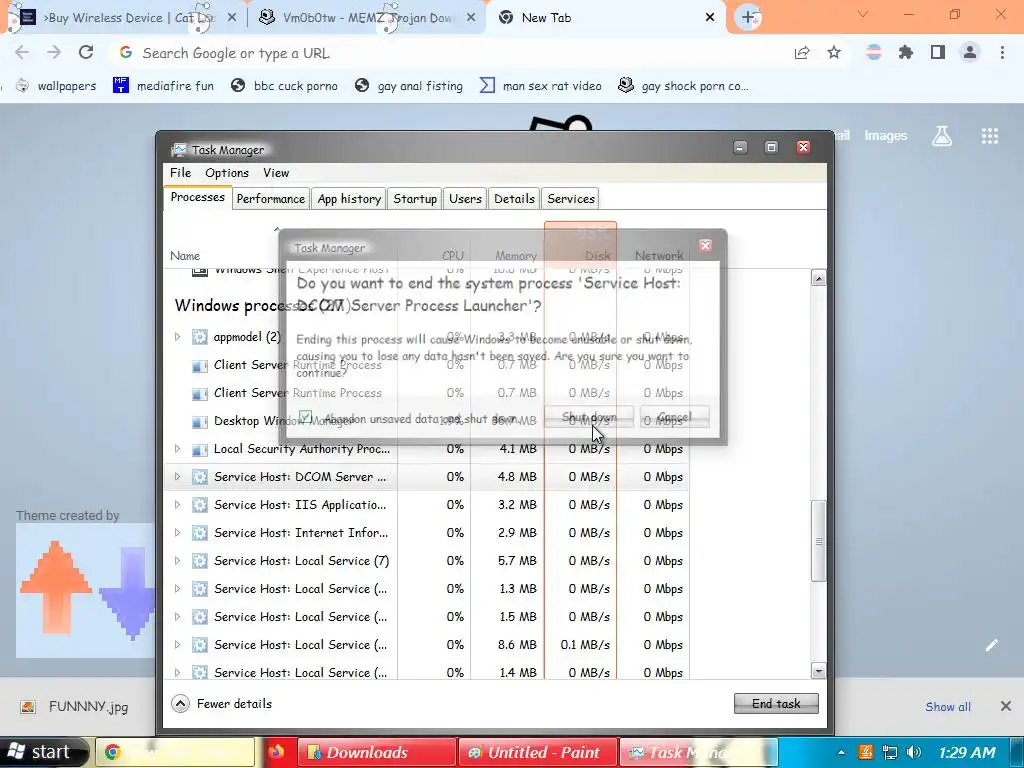Click the 1:29 AM taskbar clock
Image resolution: width=1024 pixels, height=768 pixels.
967,752
